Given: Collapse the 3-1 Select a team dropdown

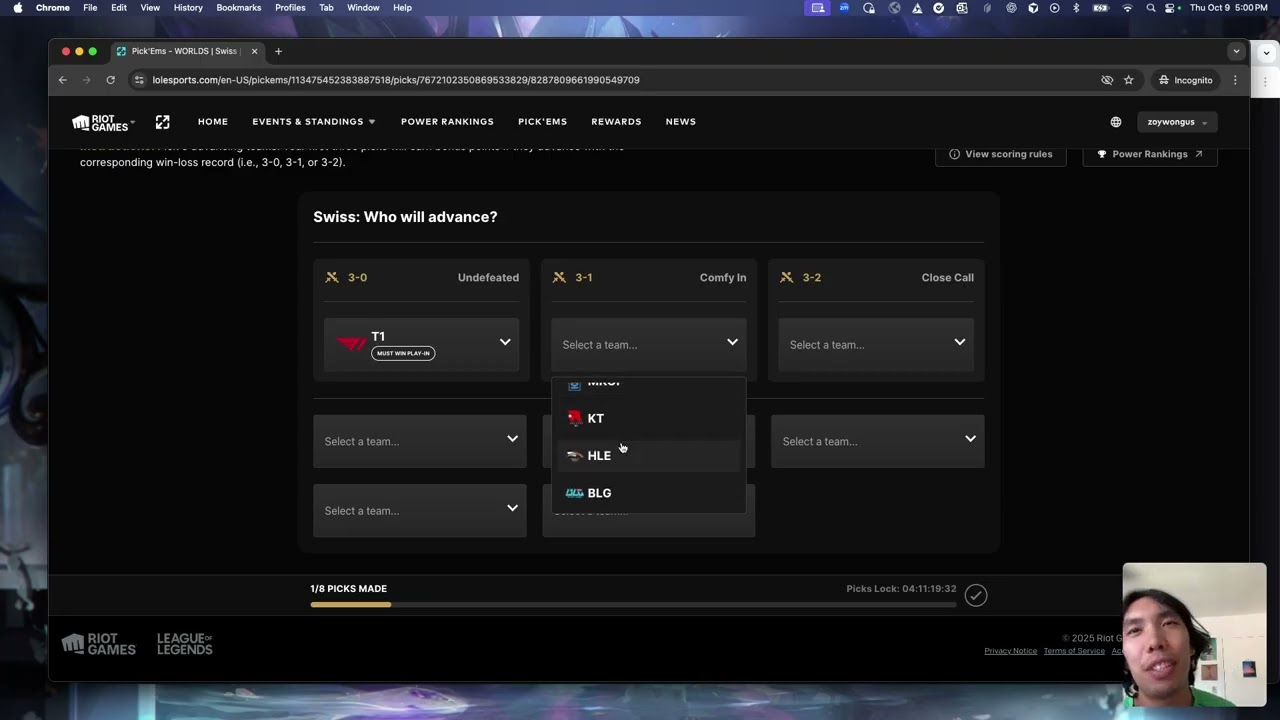Looking at the screenshot, I should (649, 344).
